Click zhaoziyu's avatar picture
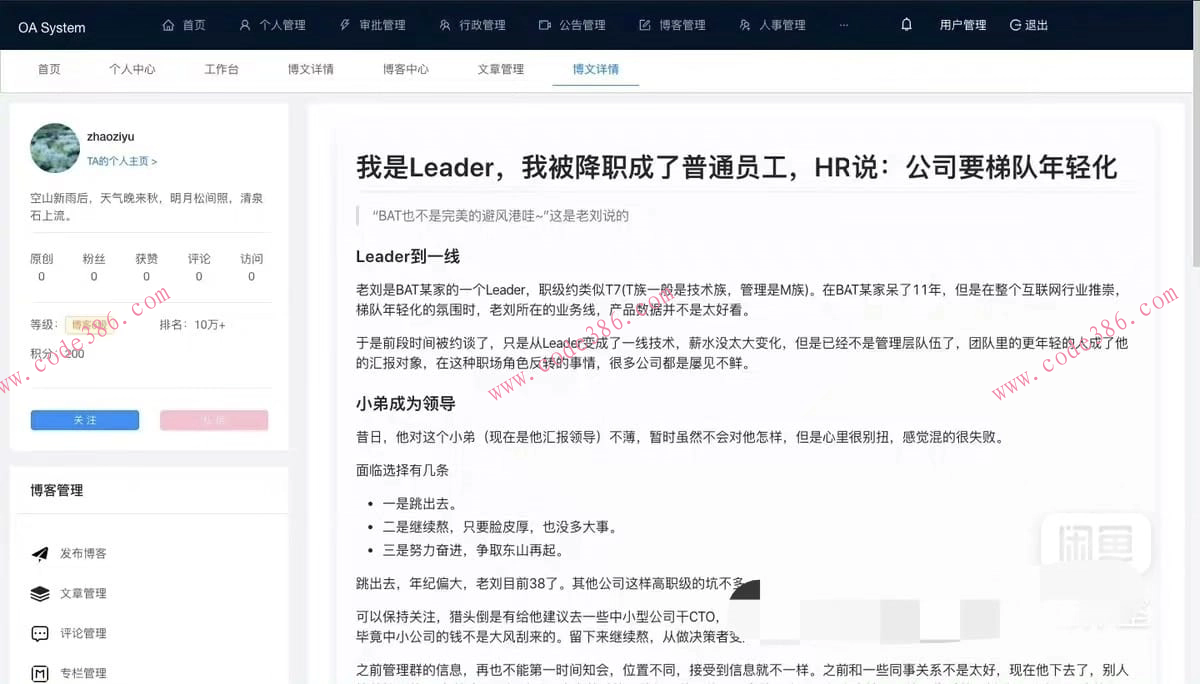 click(x=54, y=147)
